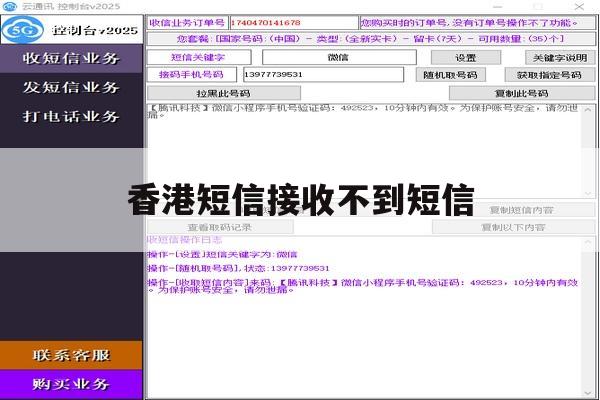Click the 短信关键字 label
600x400 pixels.
pyautogui.click(x=198, y=57)
